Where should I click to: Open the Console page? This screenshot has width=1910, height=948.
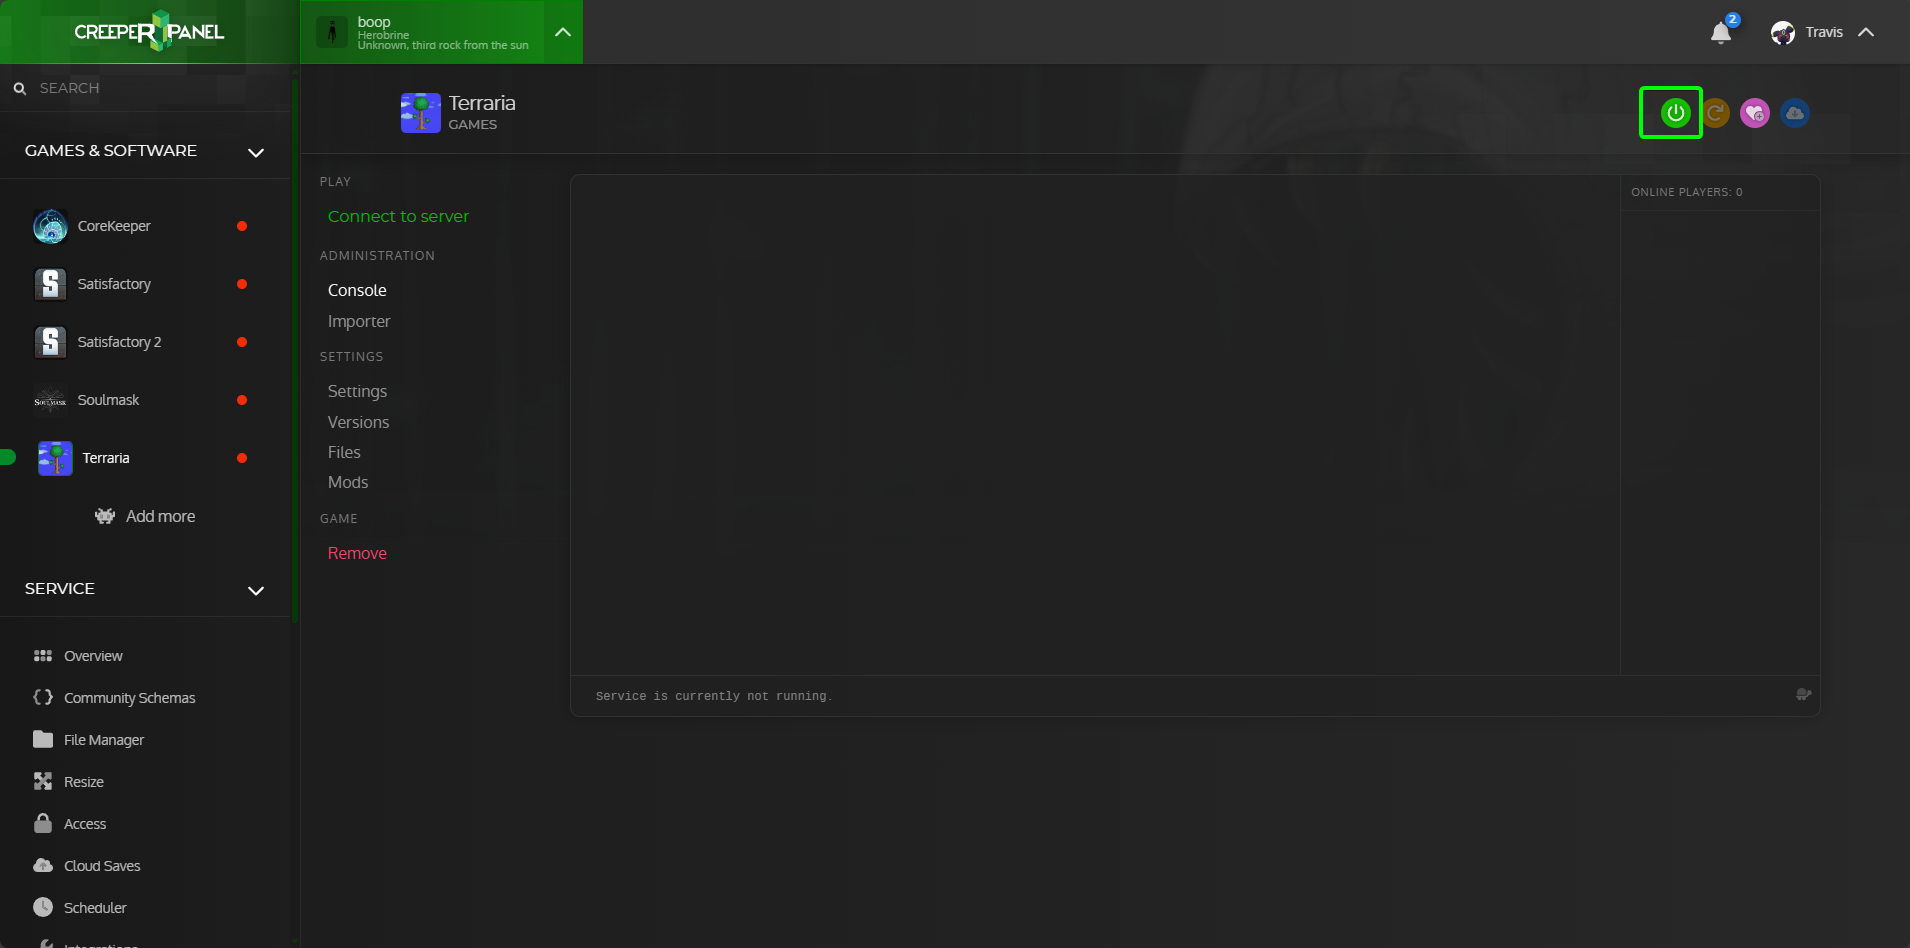click(x=357, y=290)
